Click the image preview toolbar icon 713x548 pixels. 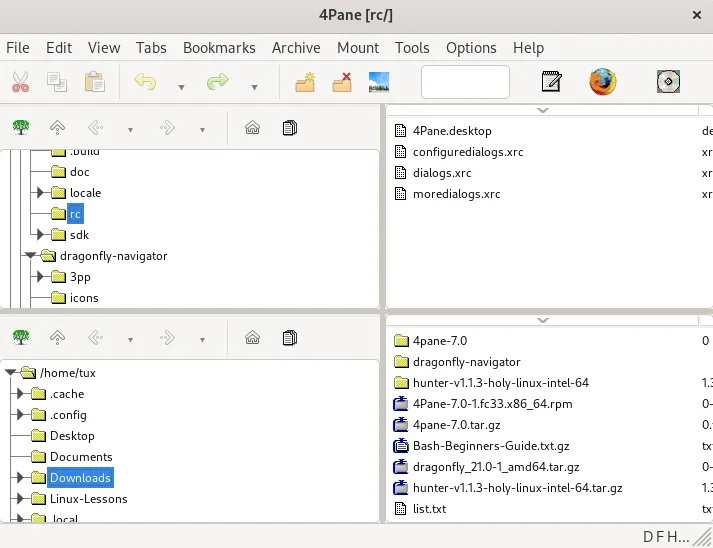(x=379, y=82)
